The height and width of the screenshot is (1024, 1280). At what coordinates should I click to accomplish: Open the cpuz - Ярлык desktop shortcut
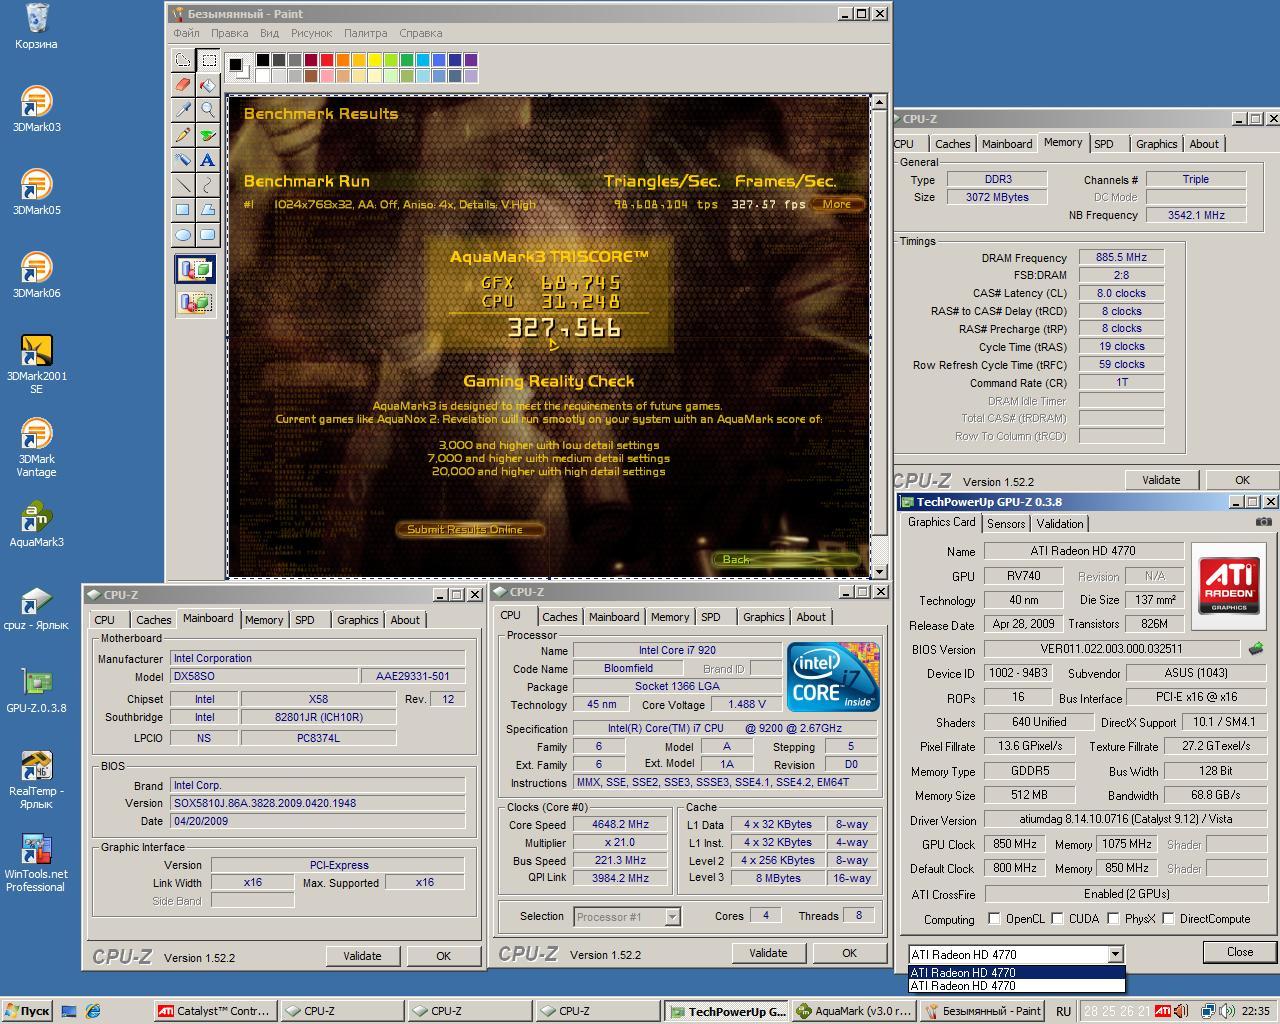click(x=36, y=607)
